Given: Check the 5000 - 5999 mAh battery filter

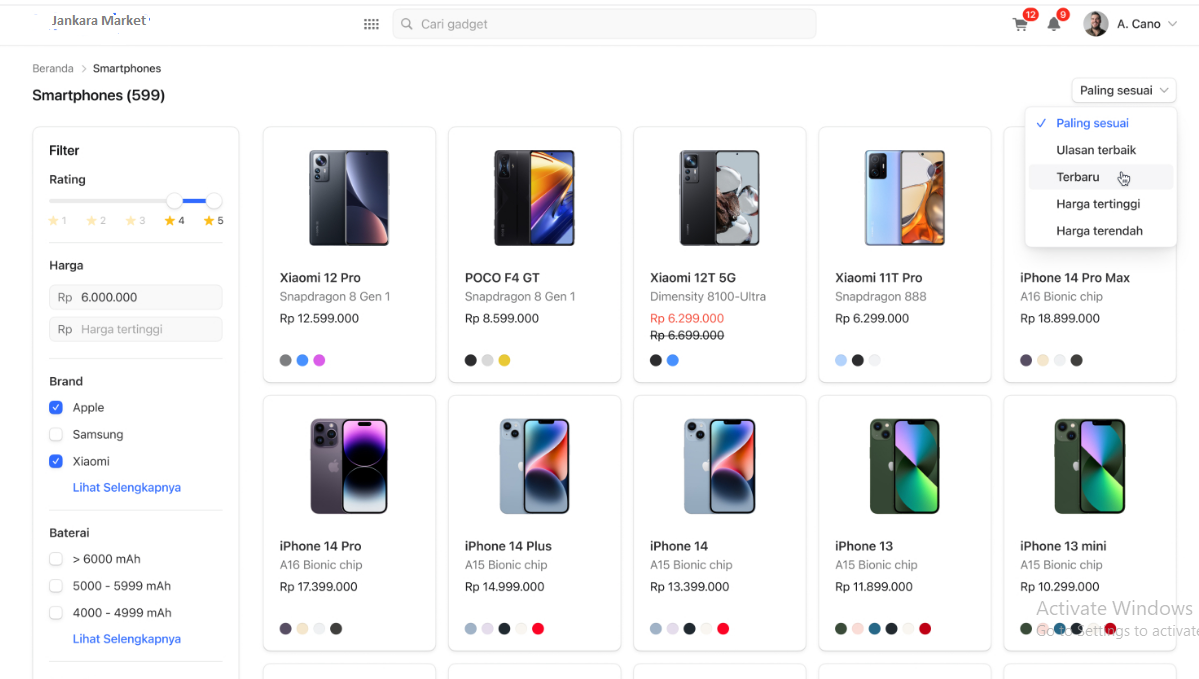Looking at the screenshot, I should coord(56,585).
